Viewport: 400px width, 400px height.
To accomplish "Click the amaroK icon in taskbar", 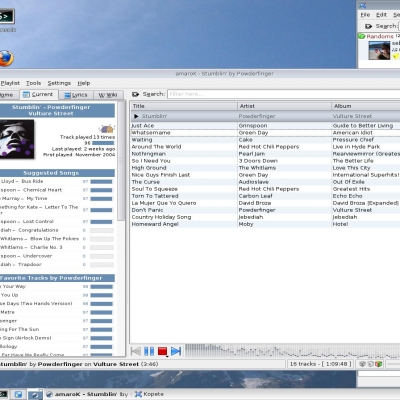I will pos(49,394).
